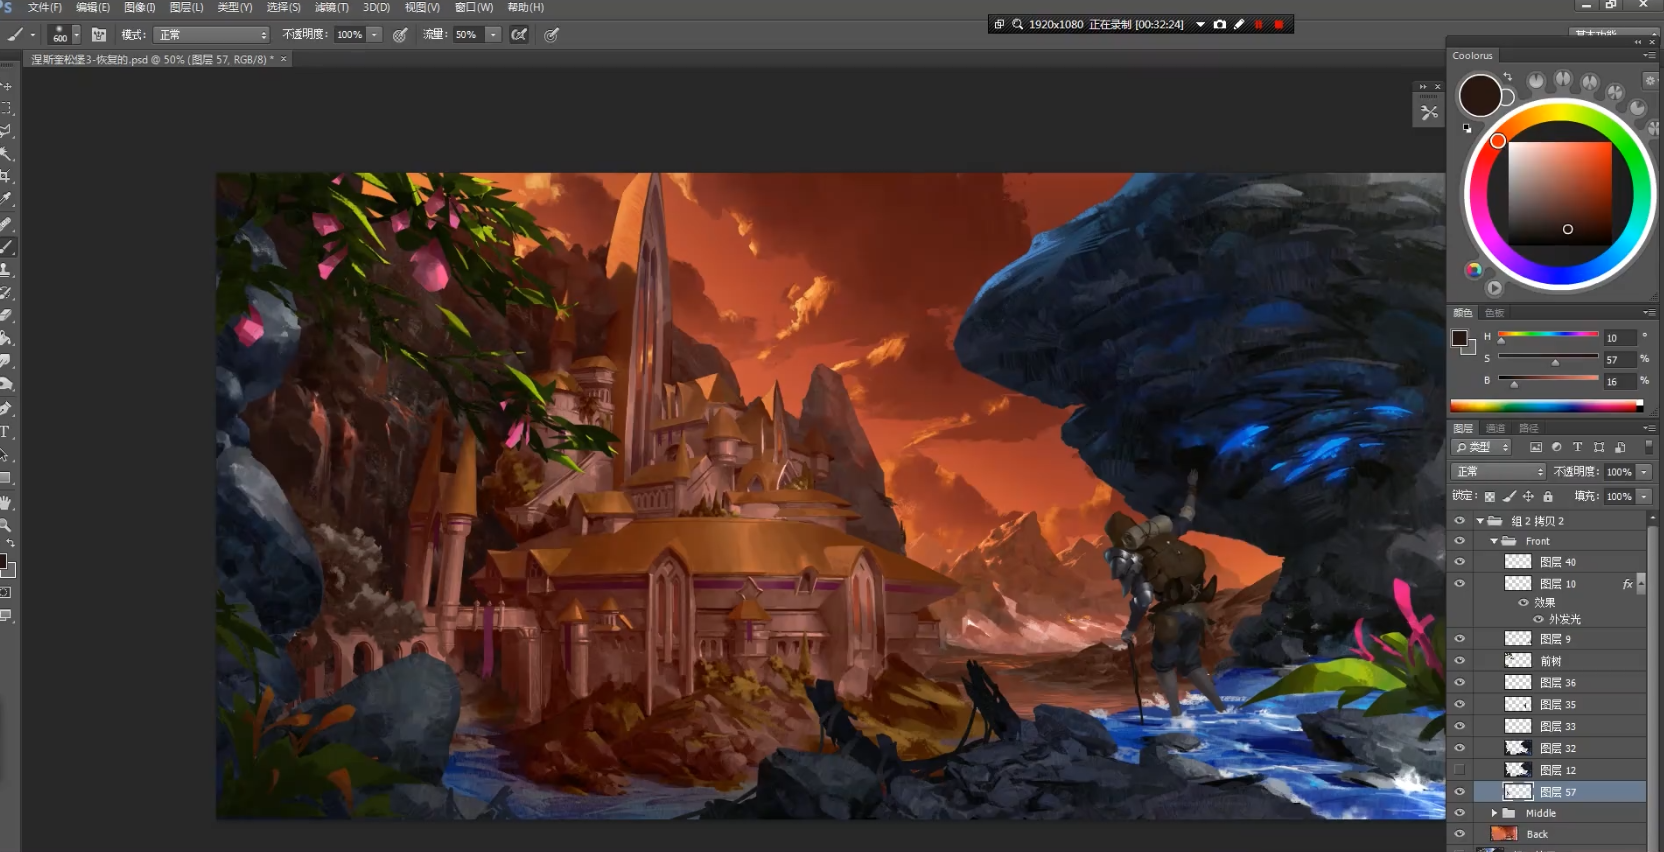
Task: Lock layer position icon
Action: 1528,496
